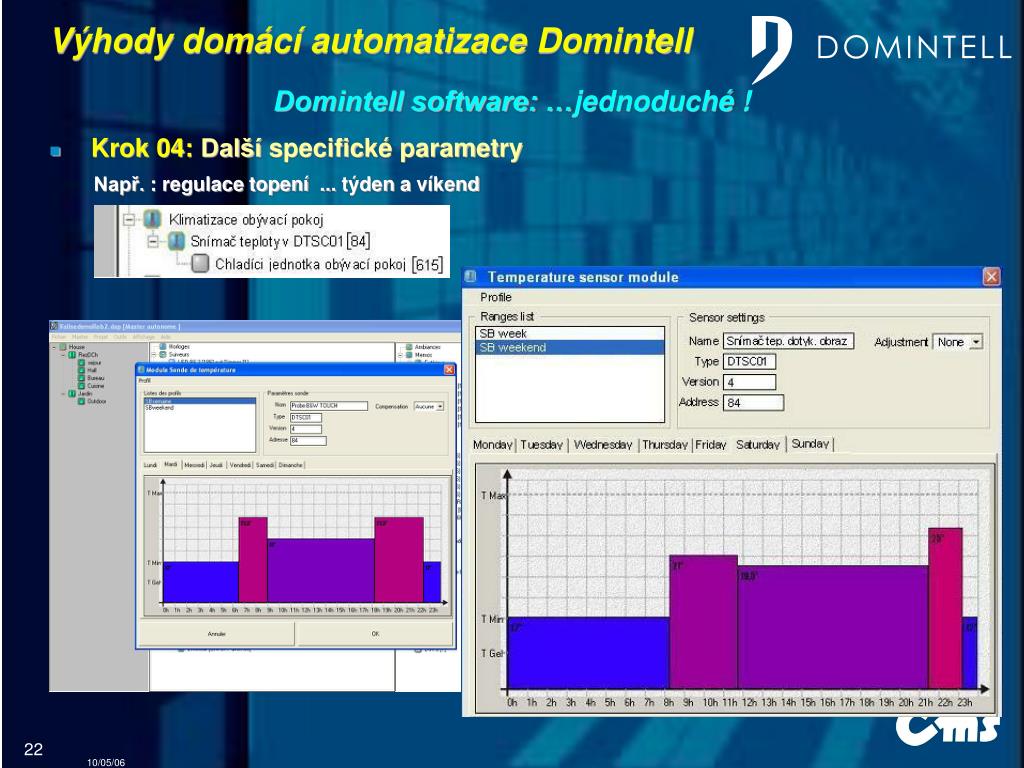Switch to the Friday tab

711,445
